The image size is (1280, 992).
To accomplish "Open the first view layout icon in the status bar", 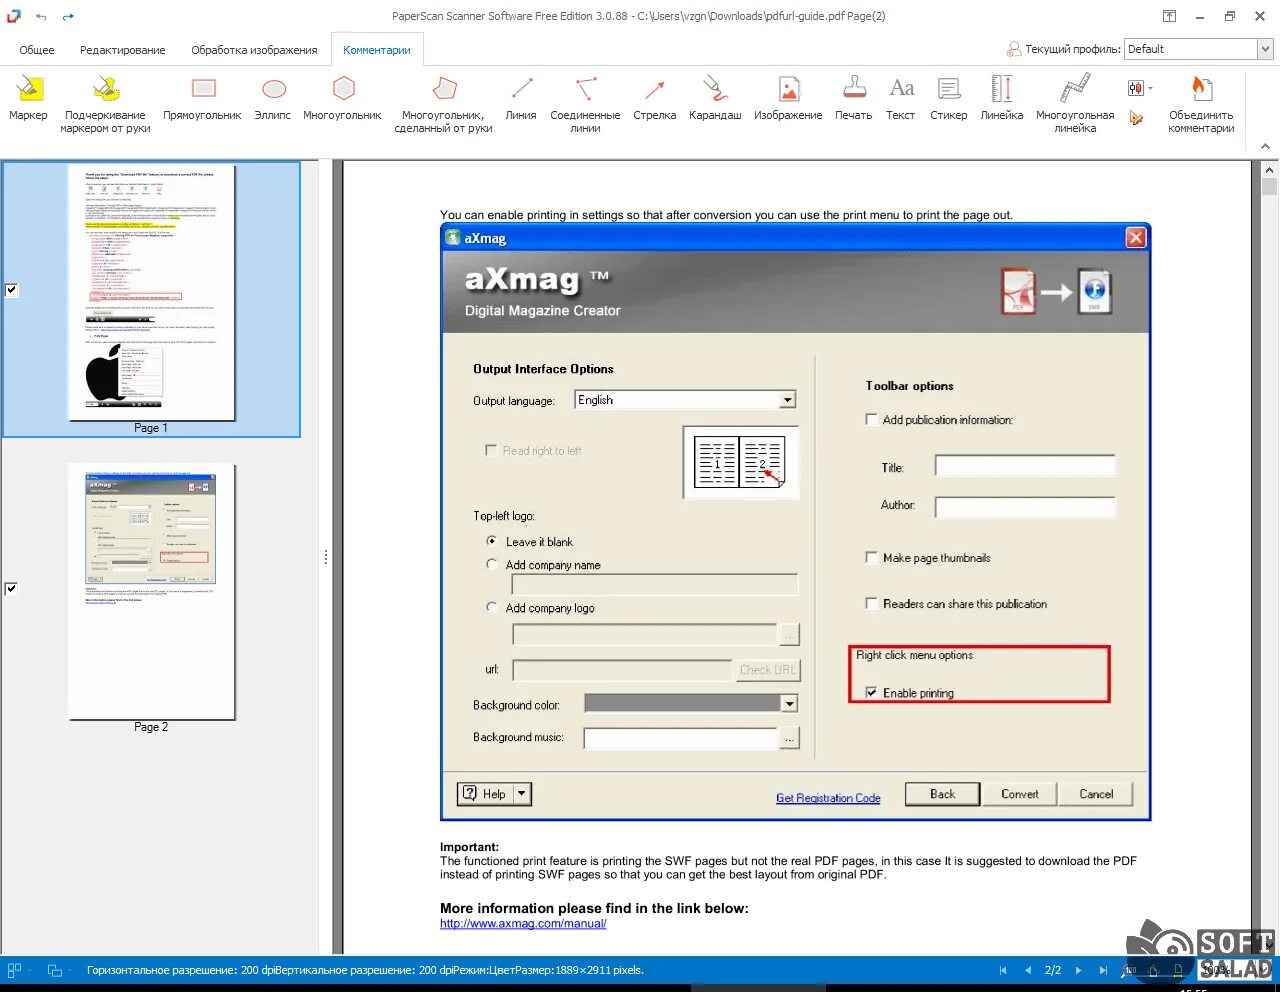I will tap(14, 970).
